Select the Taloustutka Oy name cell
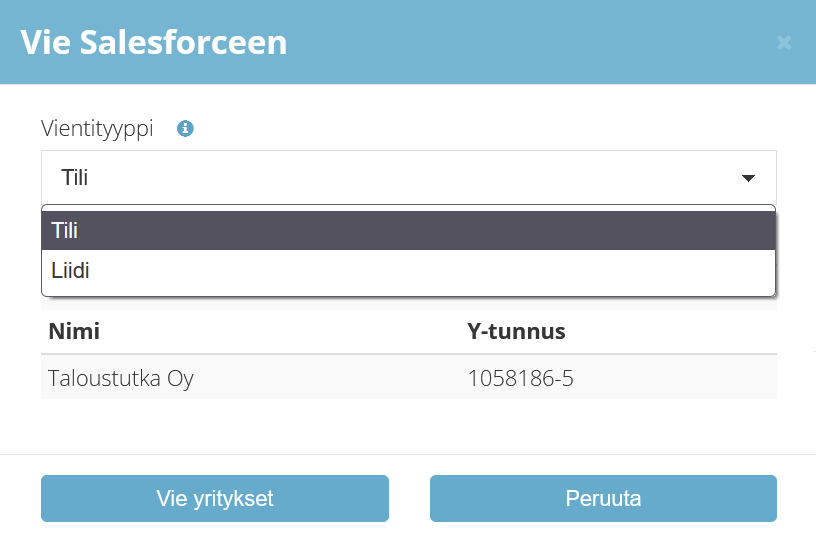Image resolution: width=816 pixels, height=540 pixels. [121, 378]
